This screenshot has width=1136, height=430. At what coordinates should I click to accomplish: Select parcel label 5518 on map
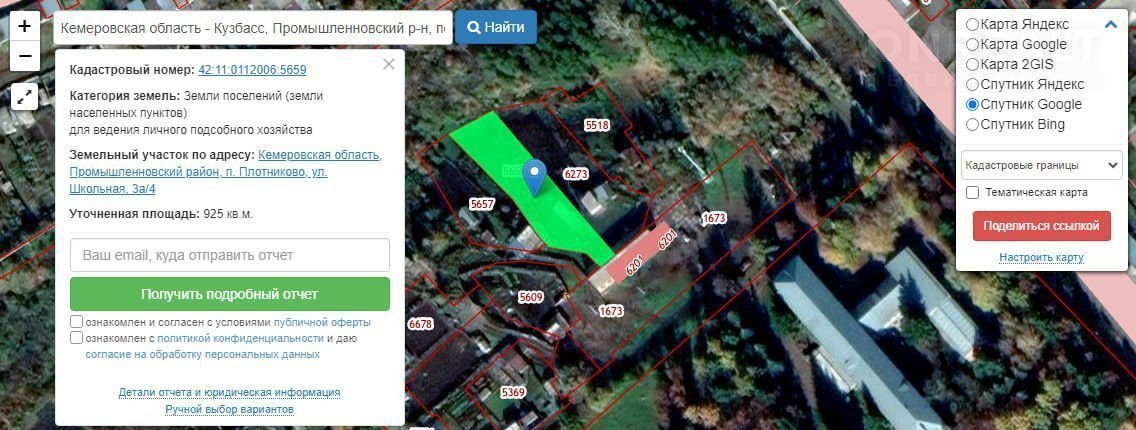(597, 125)
